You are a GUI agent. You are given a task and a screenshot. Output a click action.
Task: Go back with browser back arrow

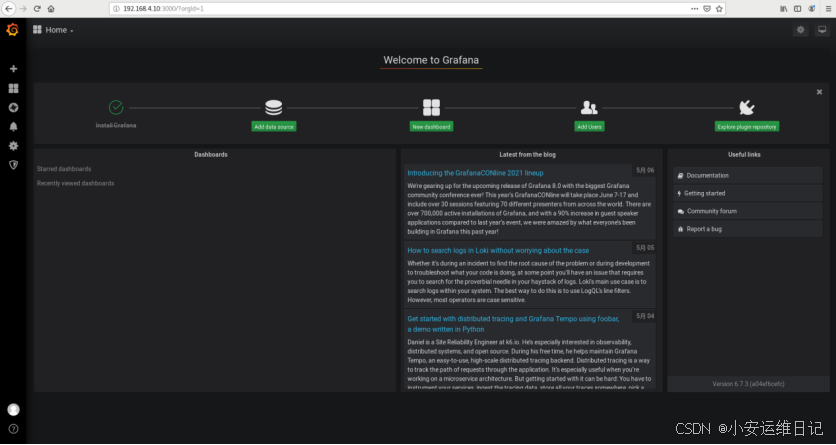click(x=9, y=9)
